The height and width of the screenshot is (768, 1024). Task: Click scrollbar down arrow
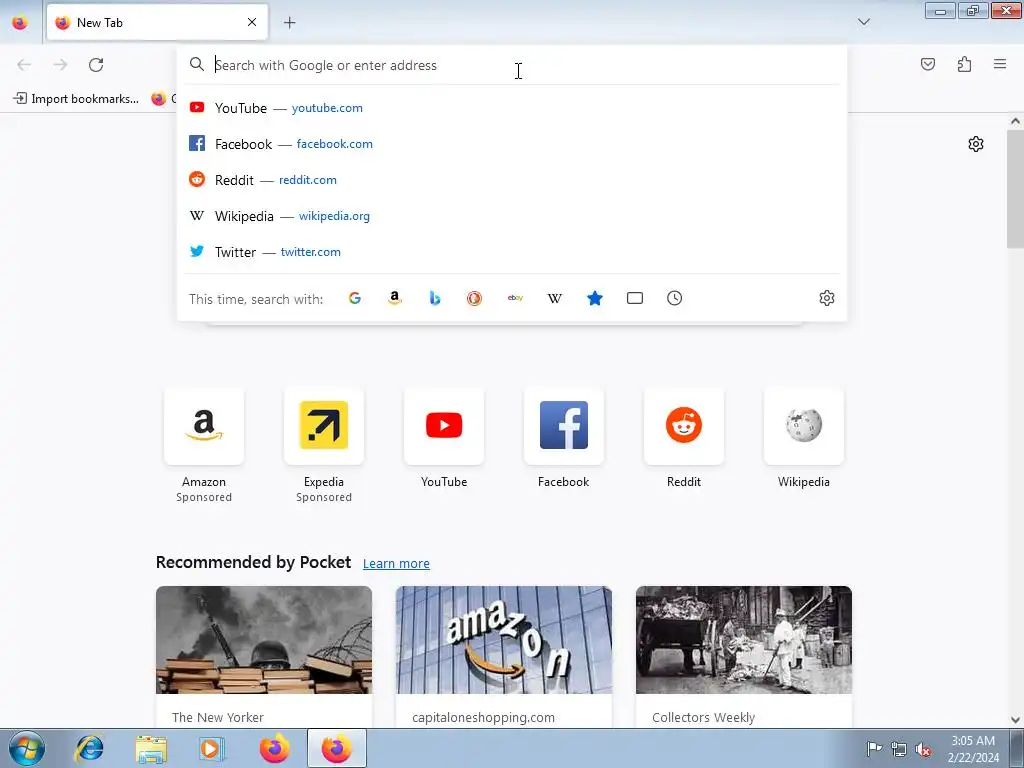point(1015,720)
